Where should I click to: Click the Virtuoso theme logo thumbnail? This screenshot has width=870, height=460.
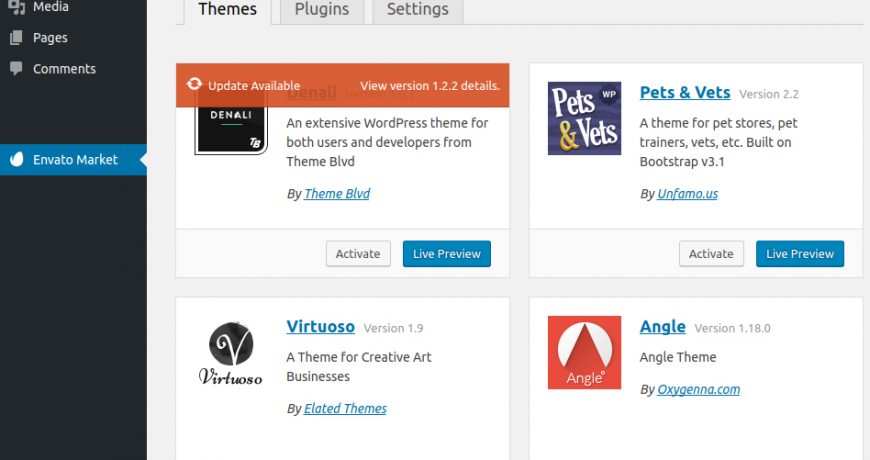(231, 353)
